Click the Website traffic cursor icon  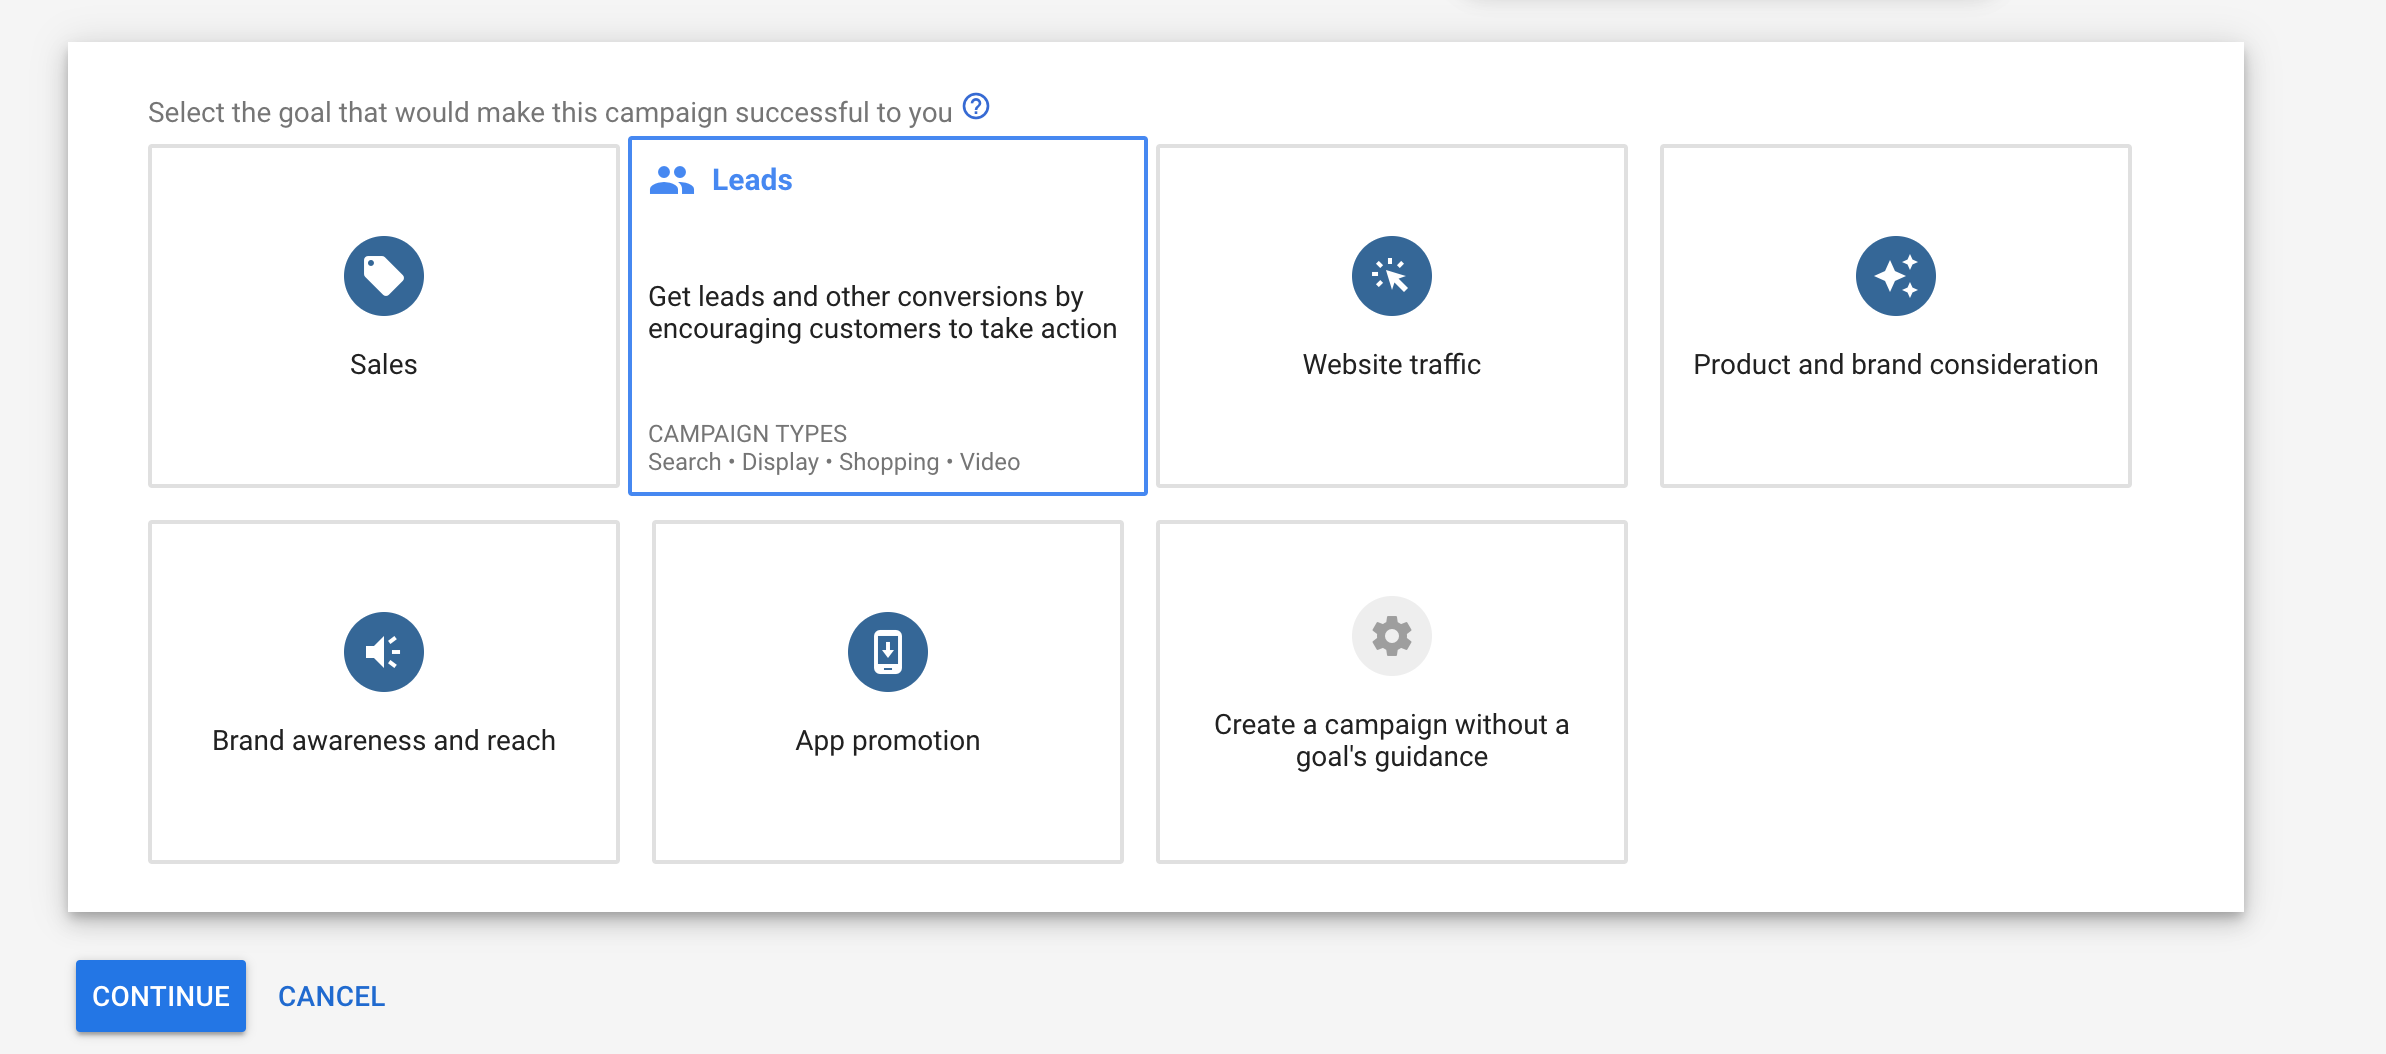pyautogui.click(x=1392, y=276)
